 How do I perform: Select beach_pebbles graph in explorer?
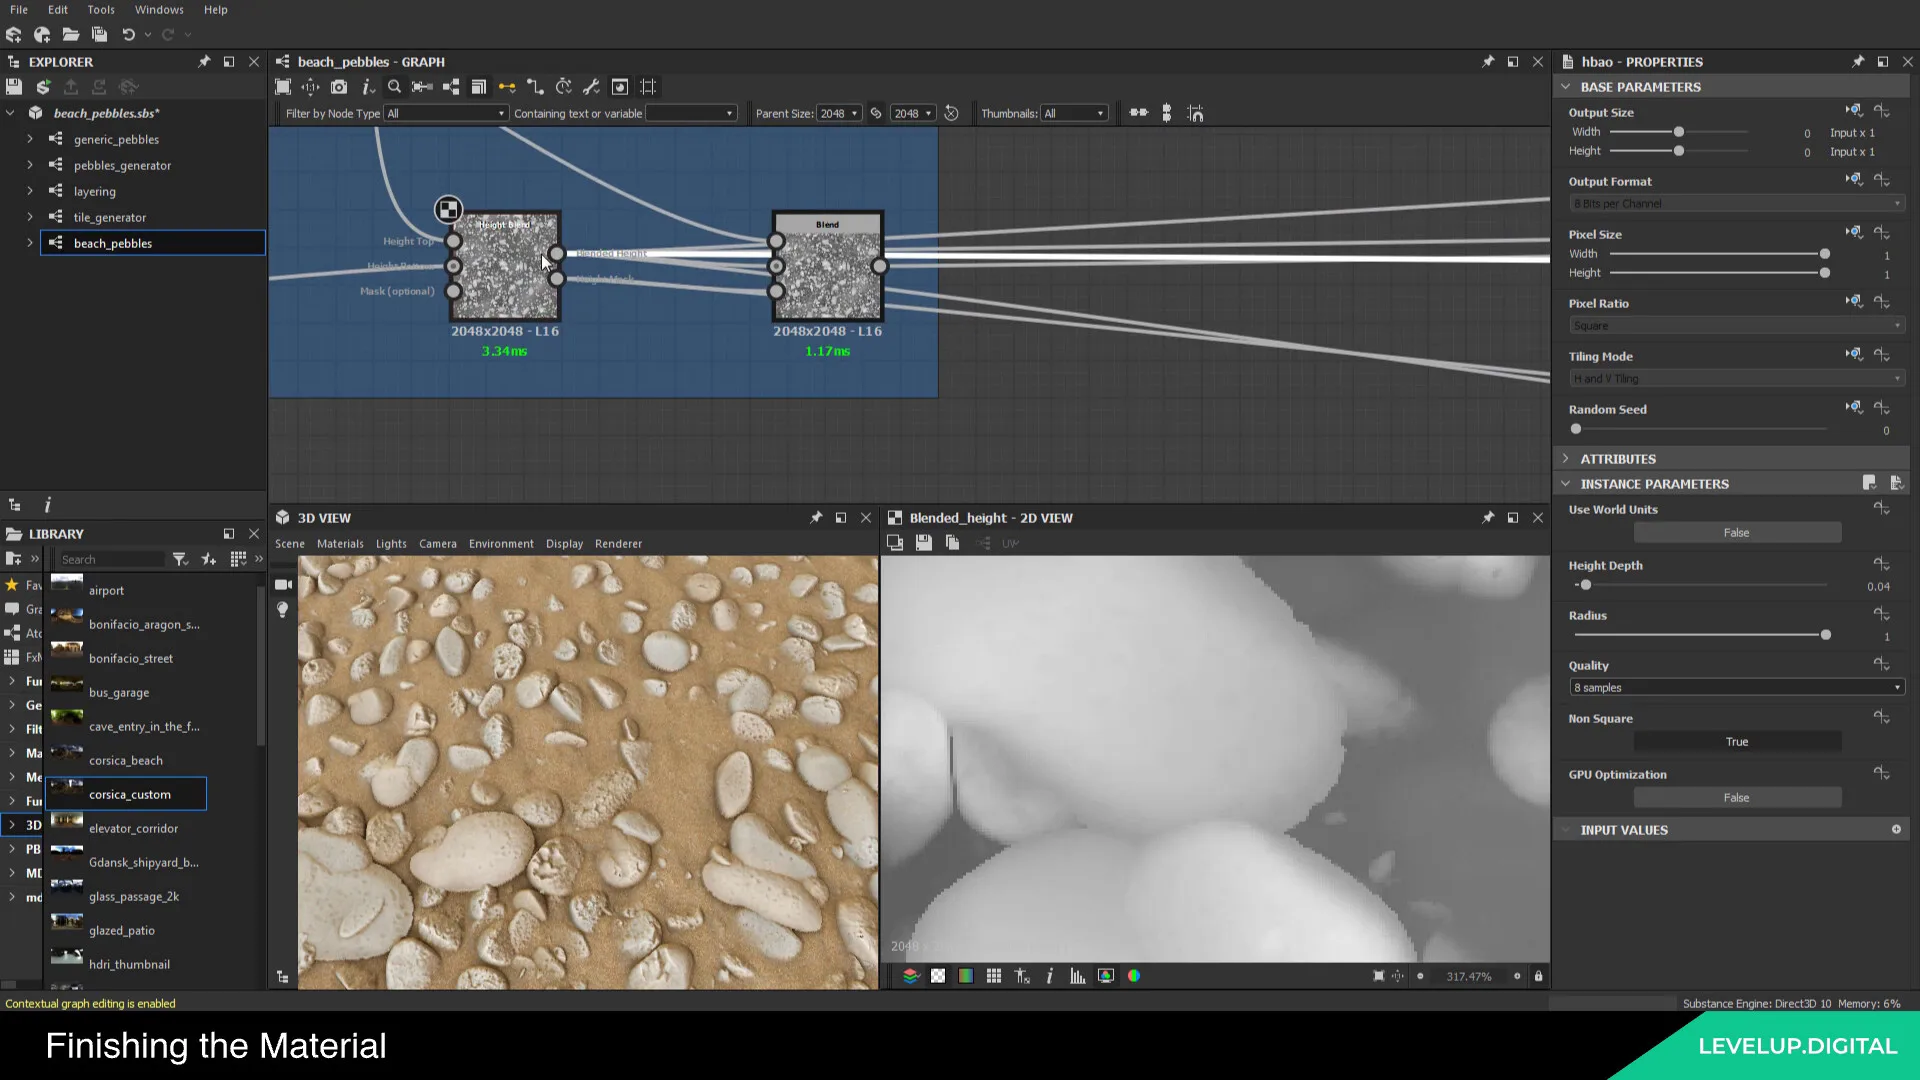coord(112,243)
